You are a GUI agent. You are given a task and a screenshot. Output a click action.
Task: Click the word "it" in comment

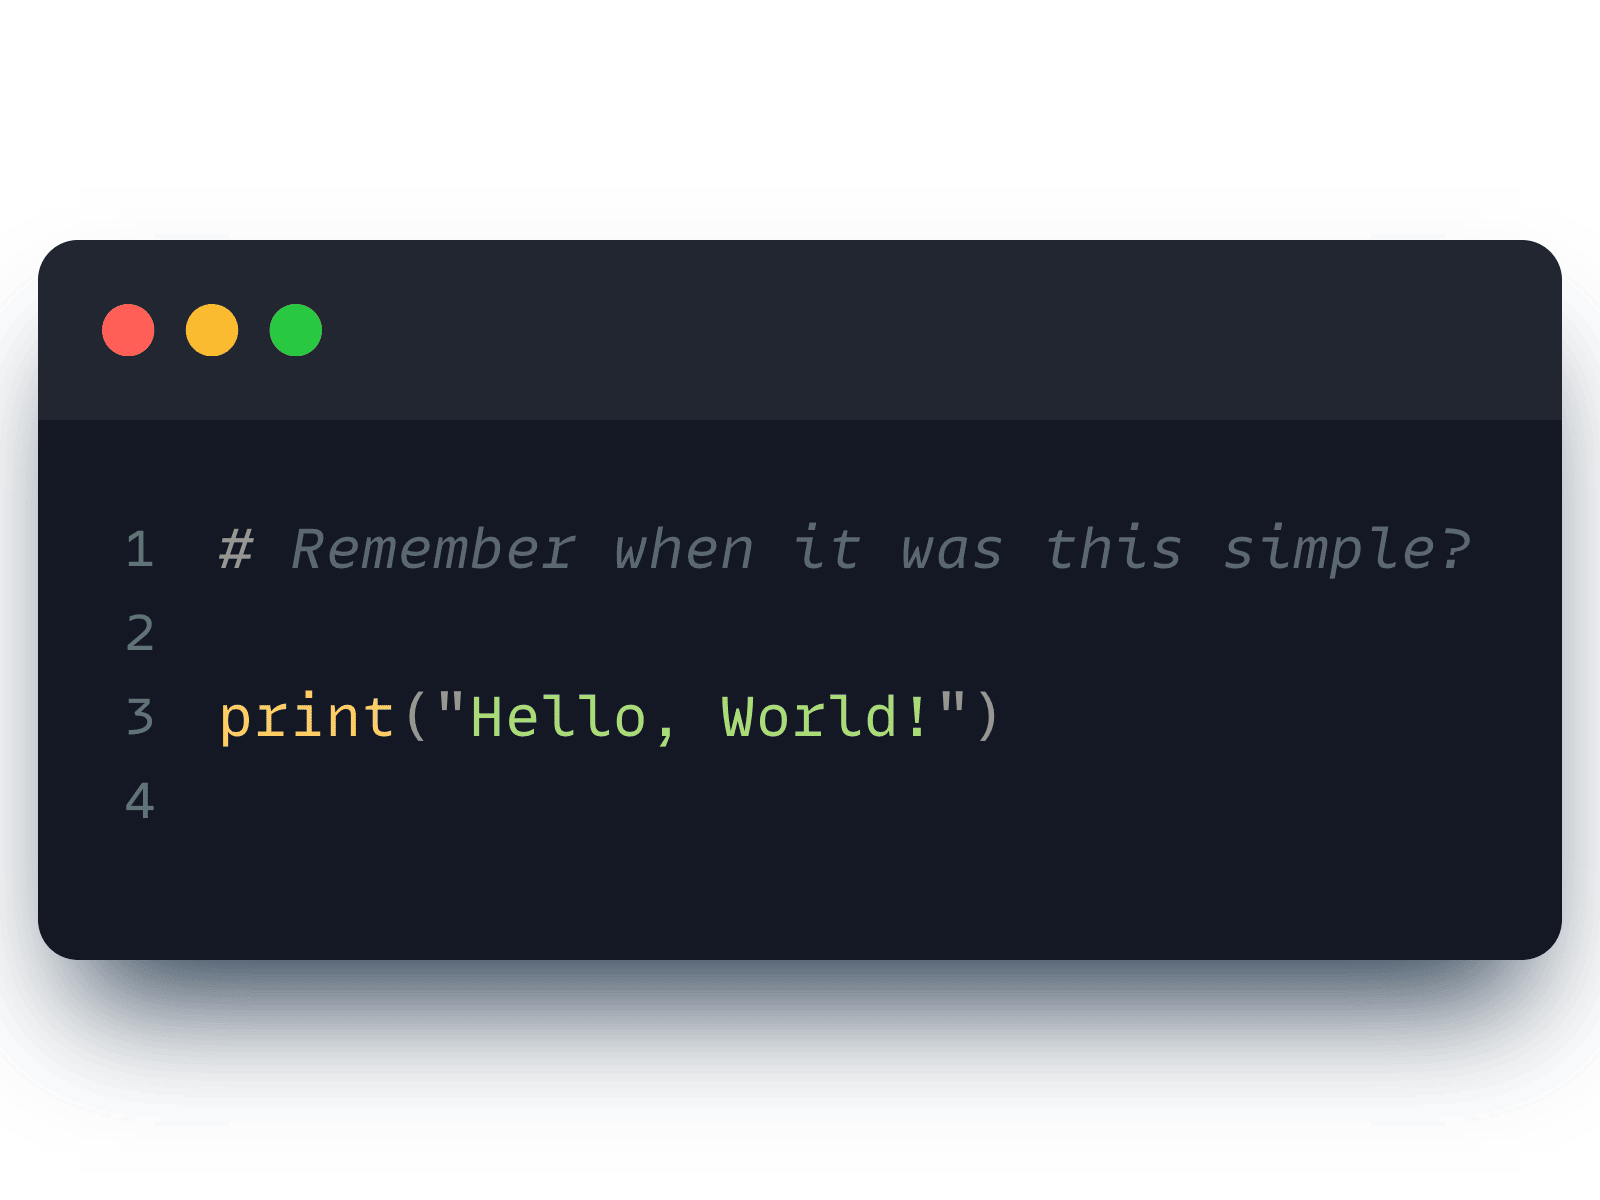tap(827, 550)
